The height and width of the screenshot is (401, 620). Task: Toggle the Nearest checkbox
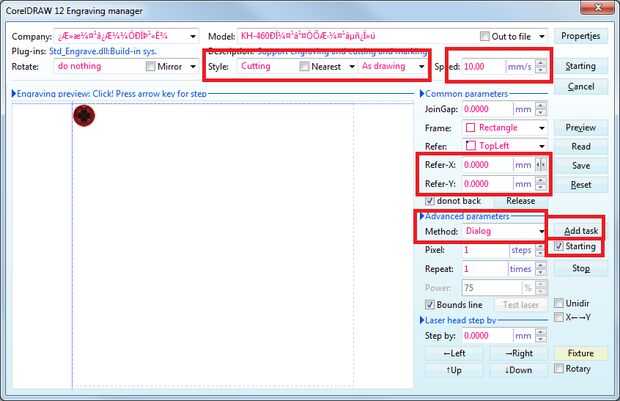(304, 66)
